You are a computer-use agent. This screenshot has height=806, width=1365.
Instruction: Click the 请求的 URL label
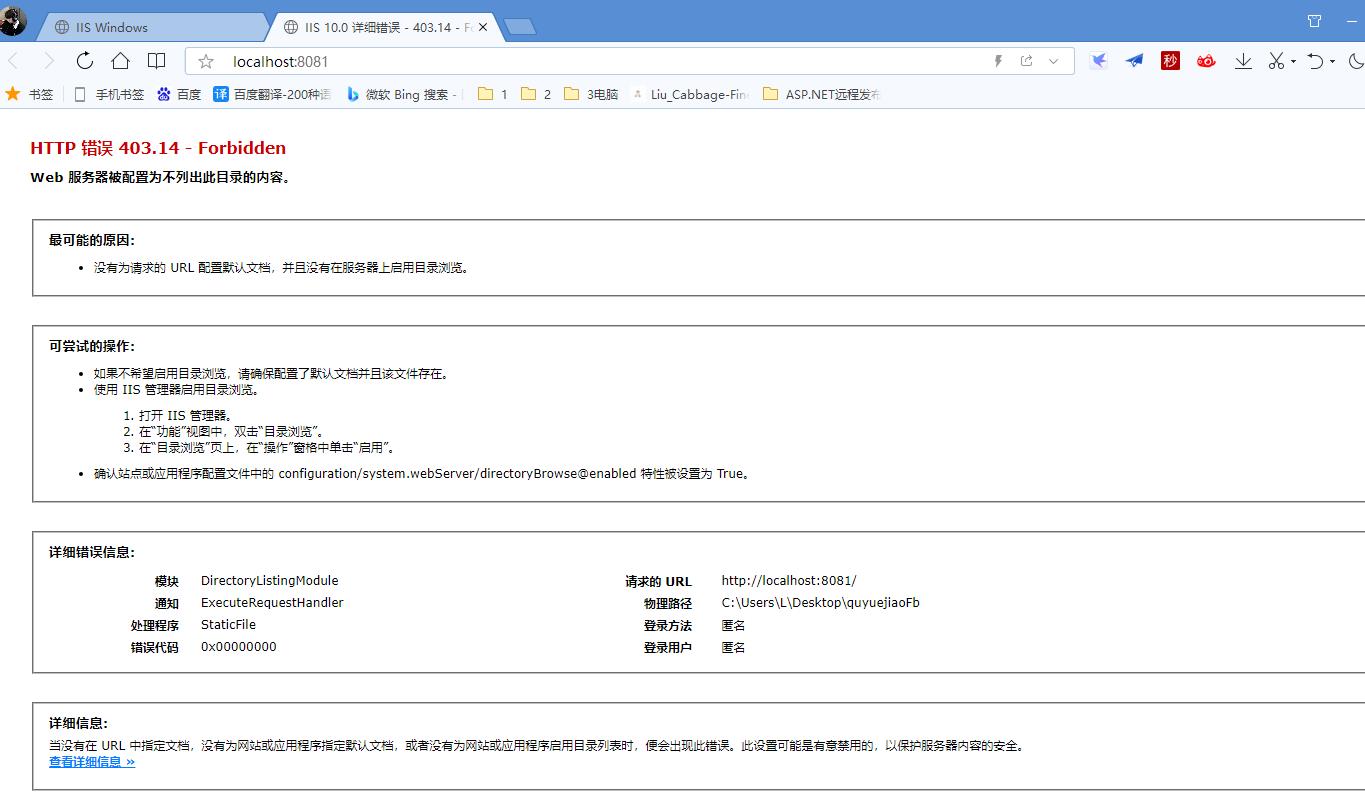[x=658, y=582]
